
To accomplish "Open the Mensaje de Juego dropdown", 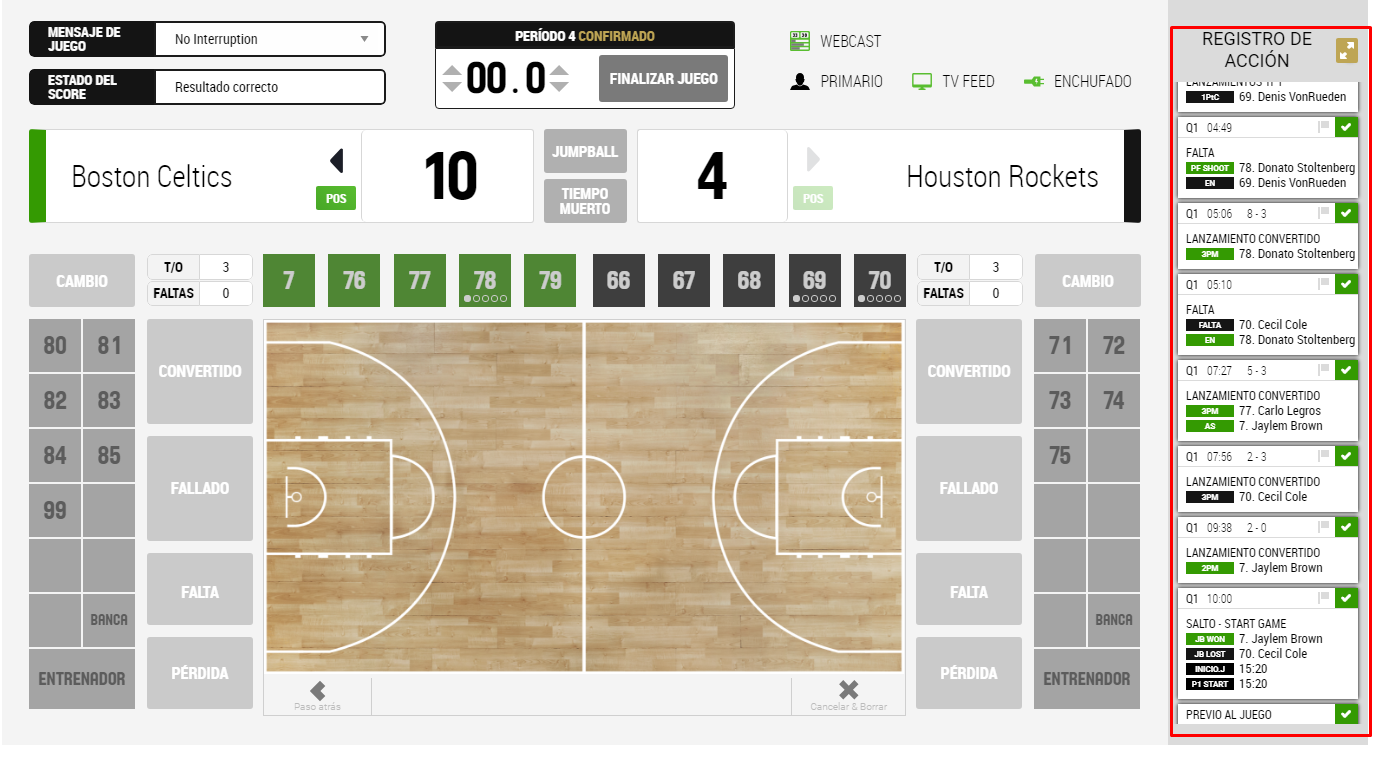I will [270, 39].
